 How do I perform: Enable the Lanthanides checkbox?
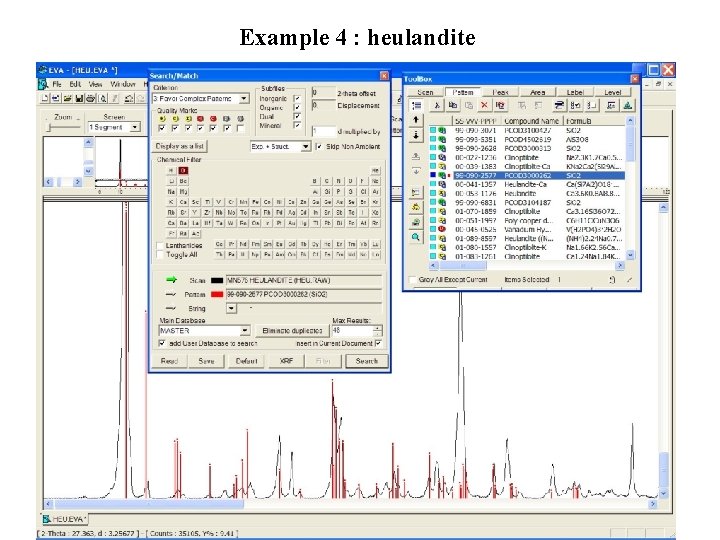pos(160,246)
